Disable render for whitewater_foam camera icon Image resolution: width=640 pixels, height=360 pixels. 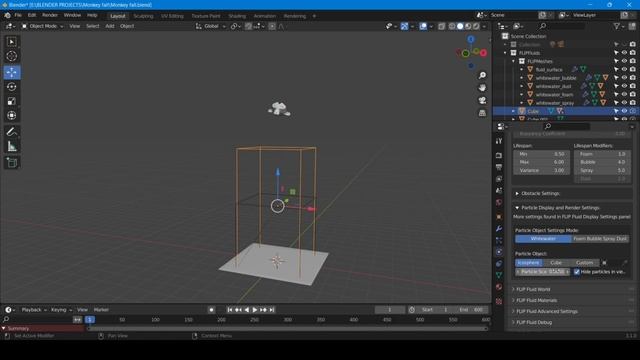tap(633, 94)
